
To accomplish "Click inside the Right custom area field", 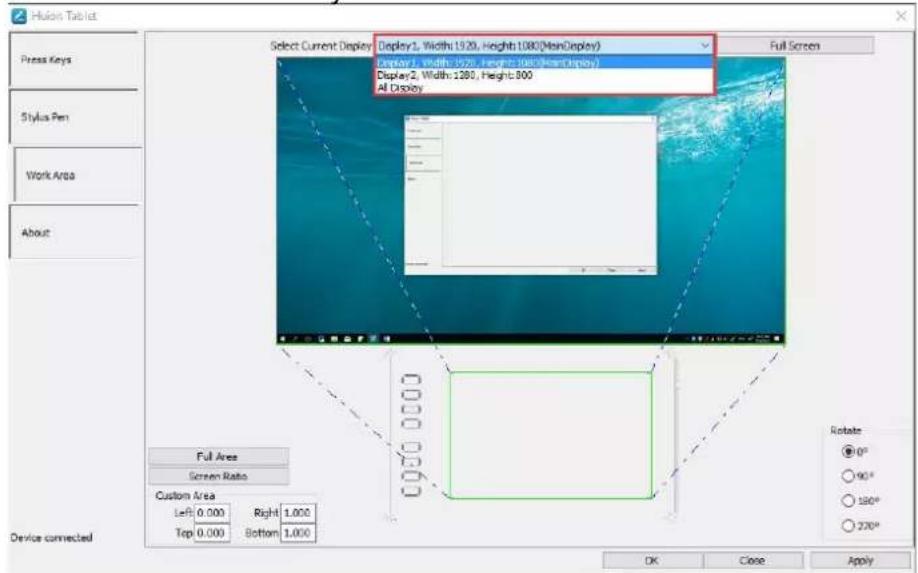I will click(x=297, y=513).
